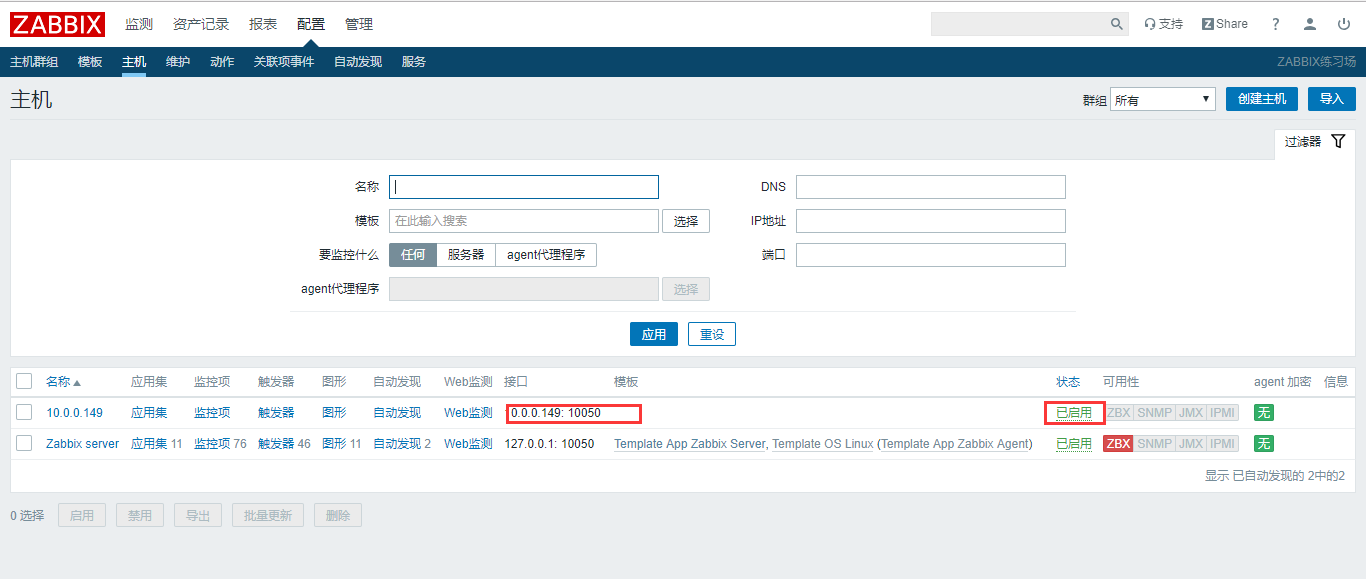Toggle 已启用 status for Zabbix server
Screen dimensions: 1366x579
coord(1074,444)
